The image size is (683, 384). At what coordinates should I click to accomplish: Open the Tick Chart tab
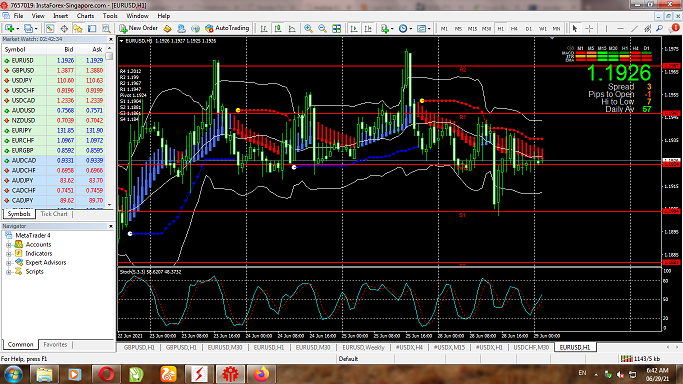tap(54, 214)
